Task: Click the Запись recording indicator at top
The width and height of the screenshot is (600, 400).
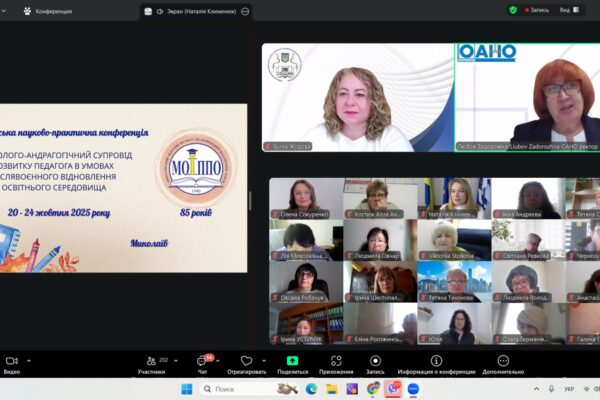Action: click(x=538, y=10)
